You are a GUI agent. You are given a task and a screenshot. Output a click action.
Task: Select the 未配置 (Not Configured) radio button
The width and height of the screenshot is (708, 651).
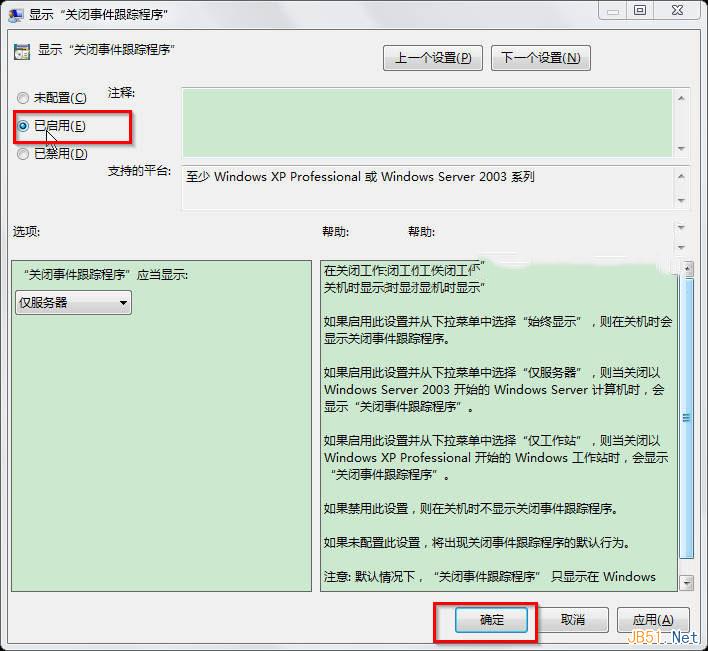click(x=23, y=98)
